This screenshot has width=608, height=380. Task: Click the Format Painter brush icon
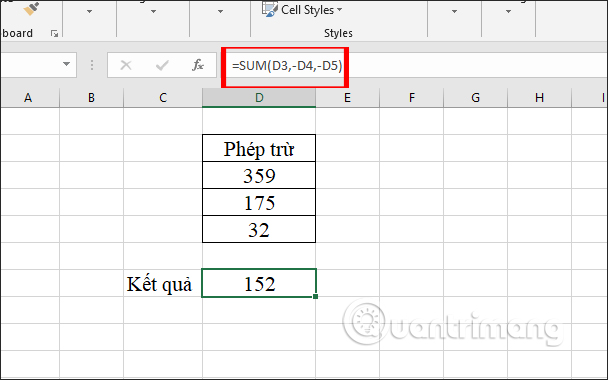tap(31, 8)
